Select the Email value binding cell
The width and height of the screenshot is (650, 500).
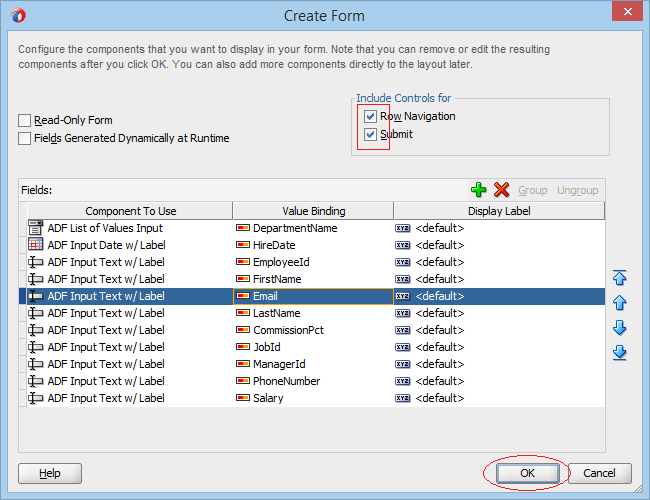coord(313,296)
